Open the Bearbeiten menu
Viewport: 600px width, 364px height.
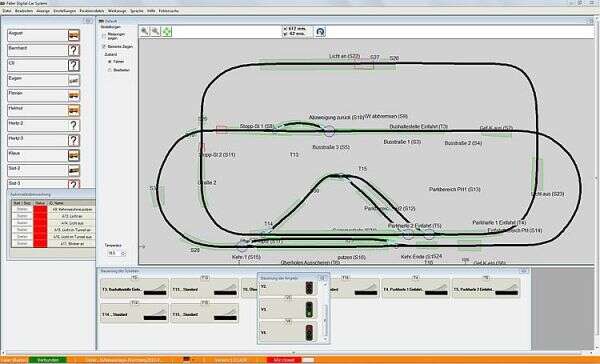pos(24,11)
